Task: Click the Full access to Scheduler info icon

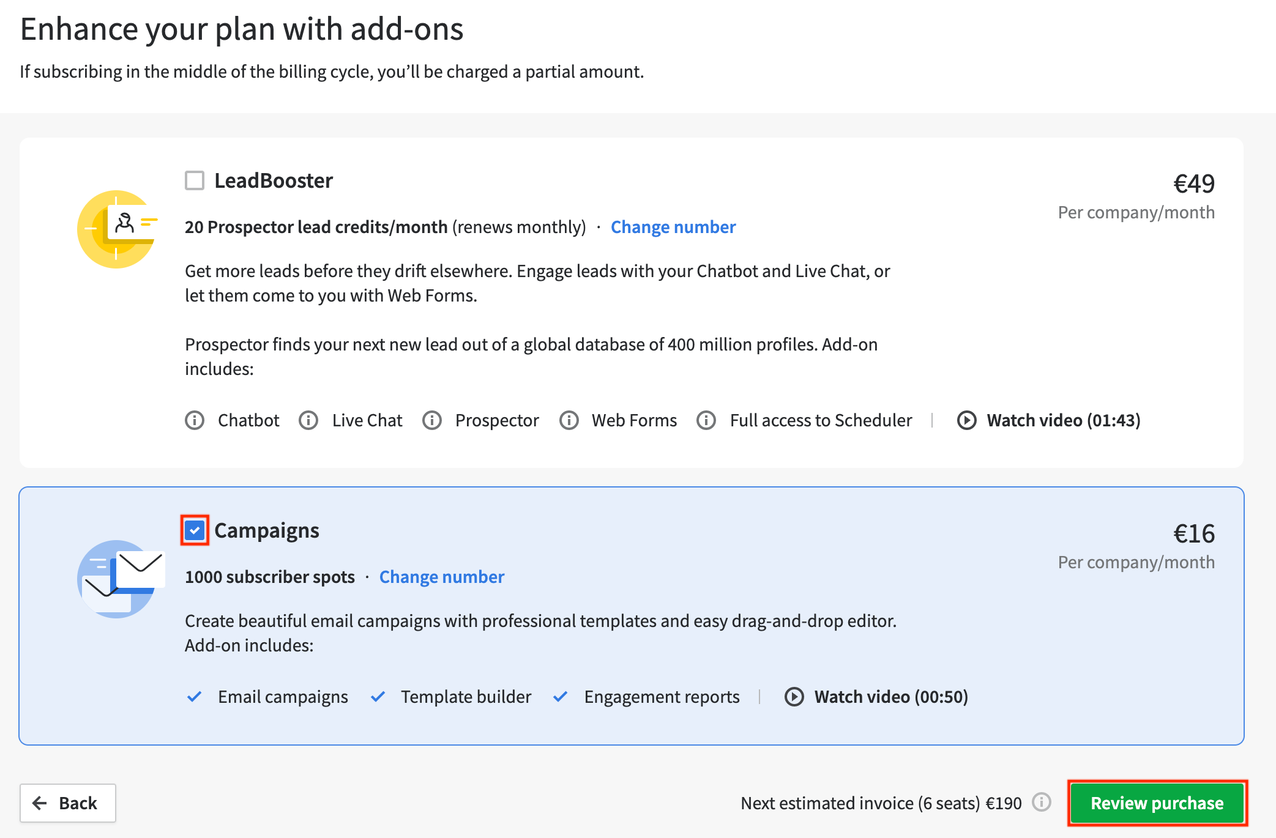Action: tap(706, 420)
